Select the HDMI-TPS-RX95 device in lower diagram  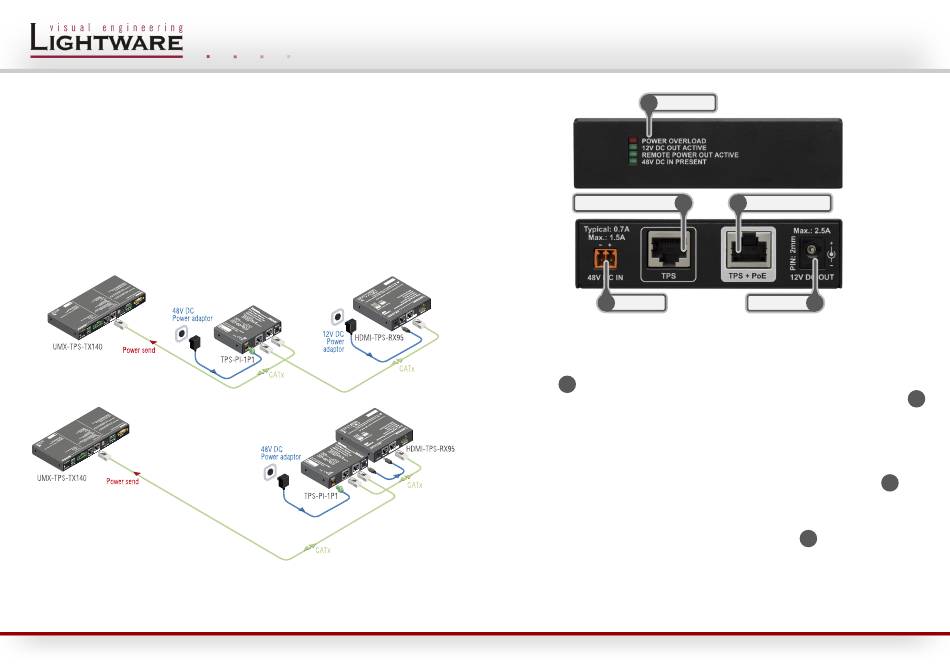pyautogui.click(x=374, y=434)
